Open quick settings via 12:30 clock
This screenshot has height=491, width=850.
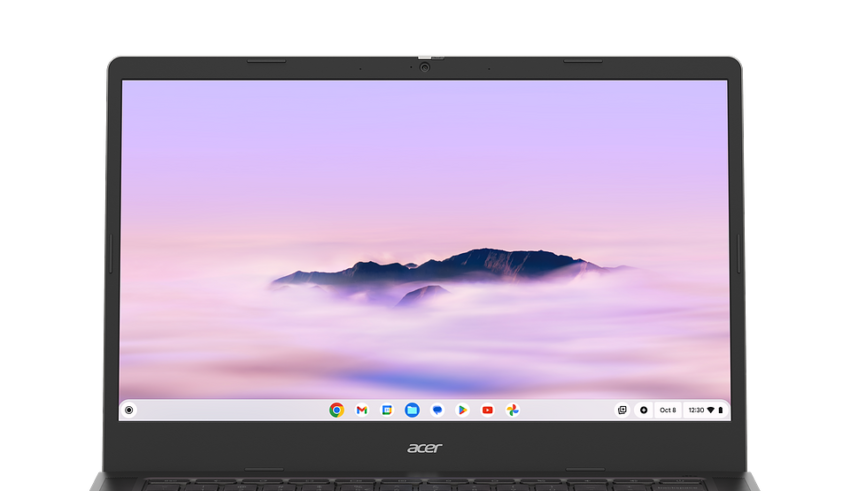click(x=696, y=410)
